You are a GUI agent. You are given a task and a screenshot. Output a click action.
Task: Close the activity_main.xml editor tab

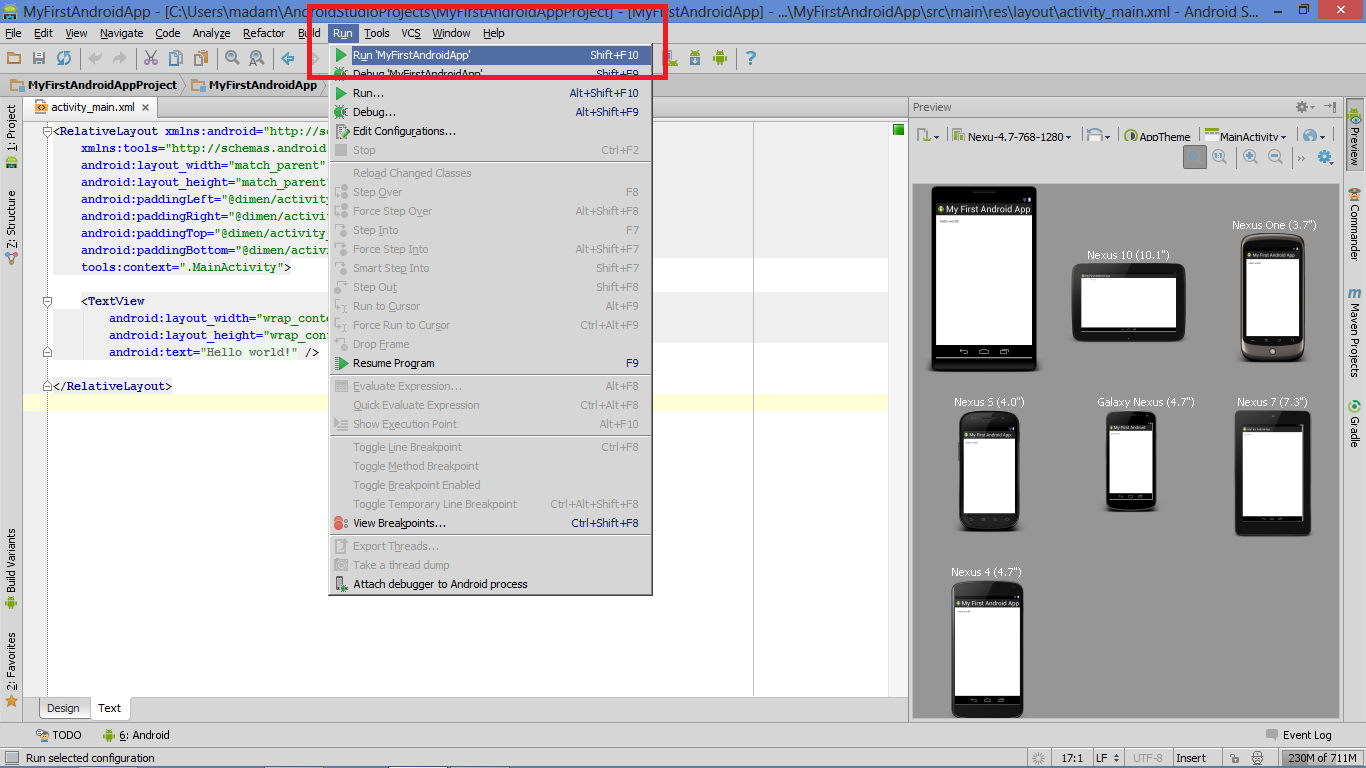tap(145, 107)
